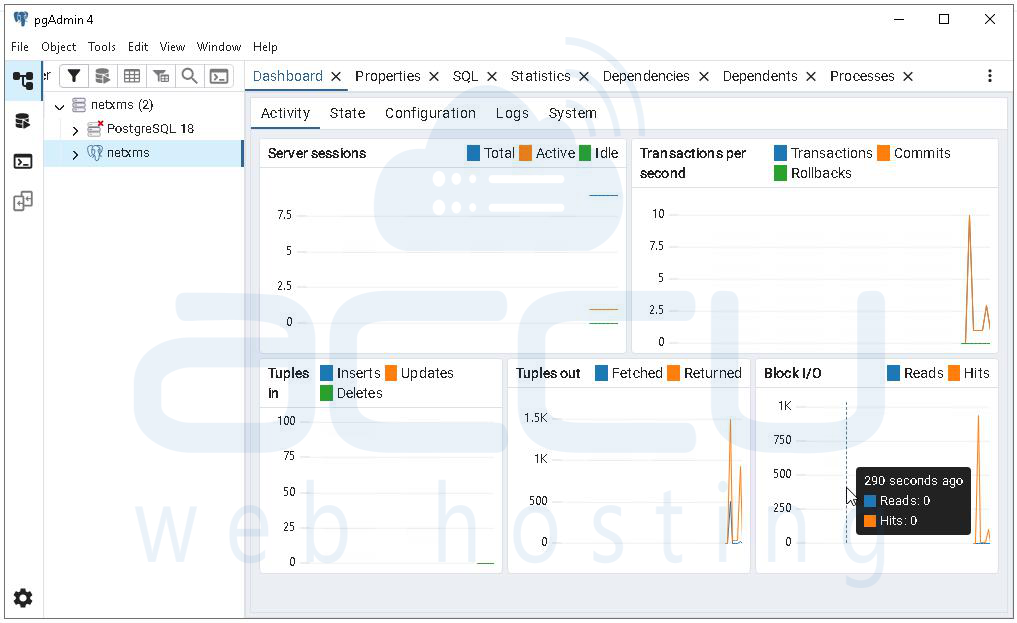Collapse the netxms (2) server group
The image size is (1017, 623).
tap(60, 106)
